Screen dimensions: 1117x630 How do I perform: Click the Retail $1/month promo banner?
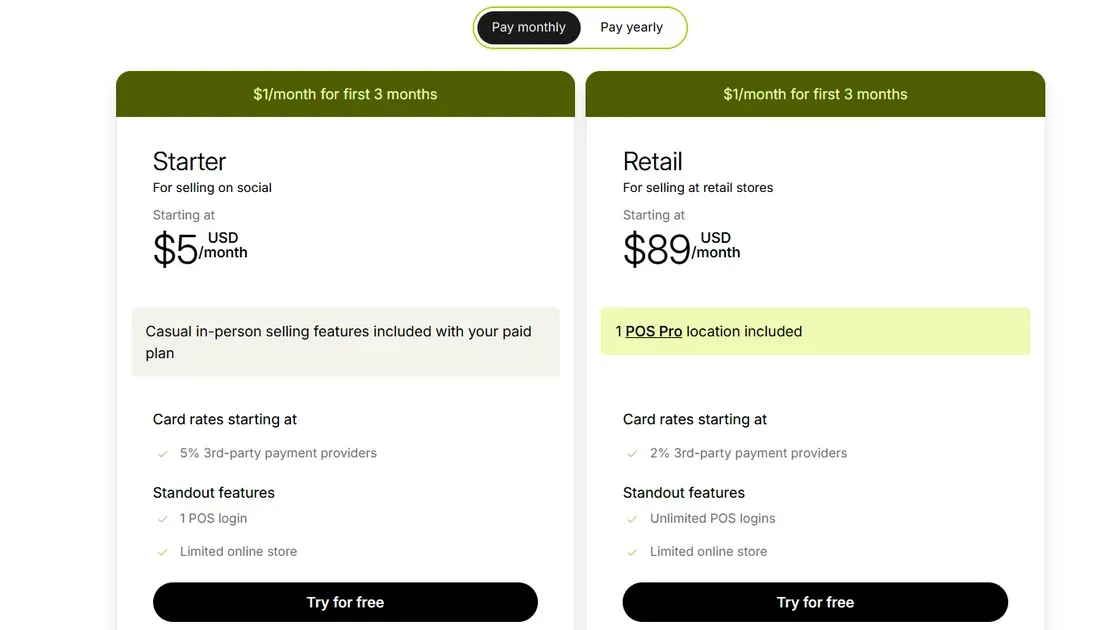click(815, 94)
